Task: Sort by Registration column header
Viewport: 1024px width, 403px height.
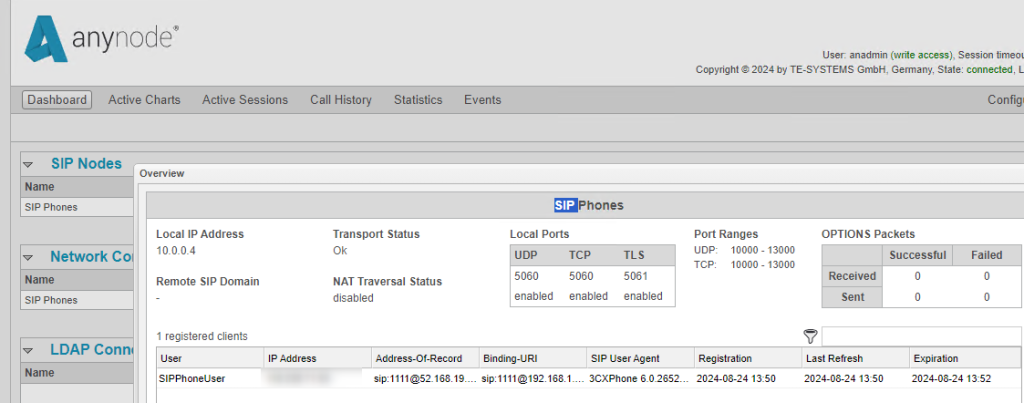Action: pos(725,358)
